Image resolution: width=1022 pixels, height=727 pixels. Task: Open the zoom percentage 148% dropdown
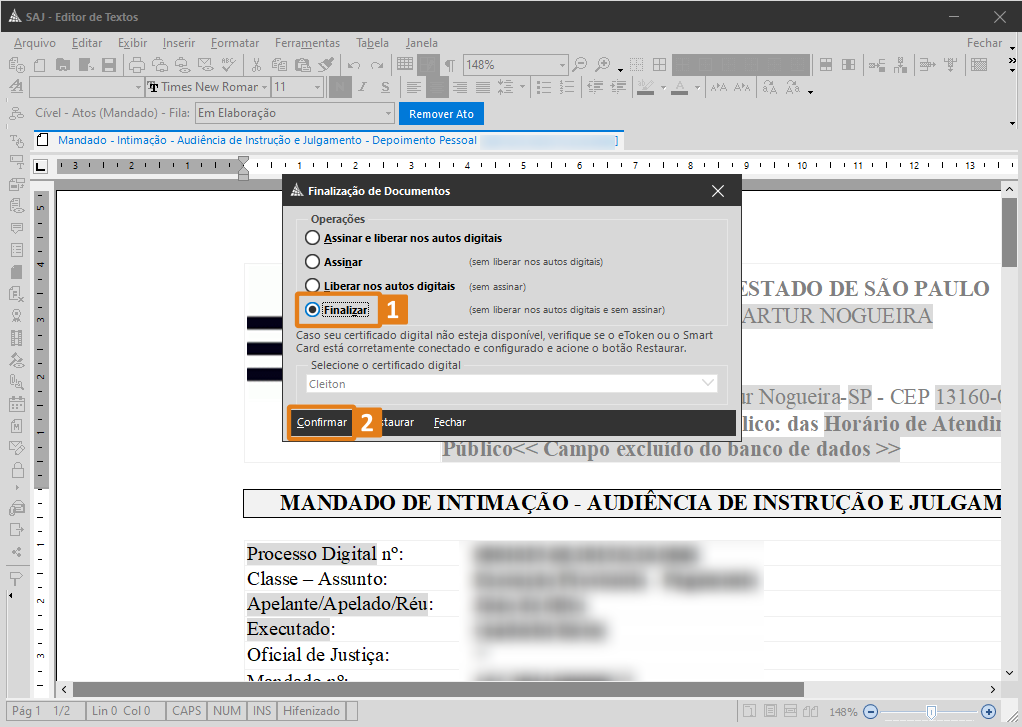[x=562, y=65]
